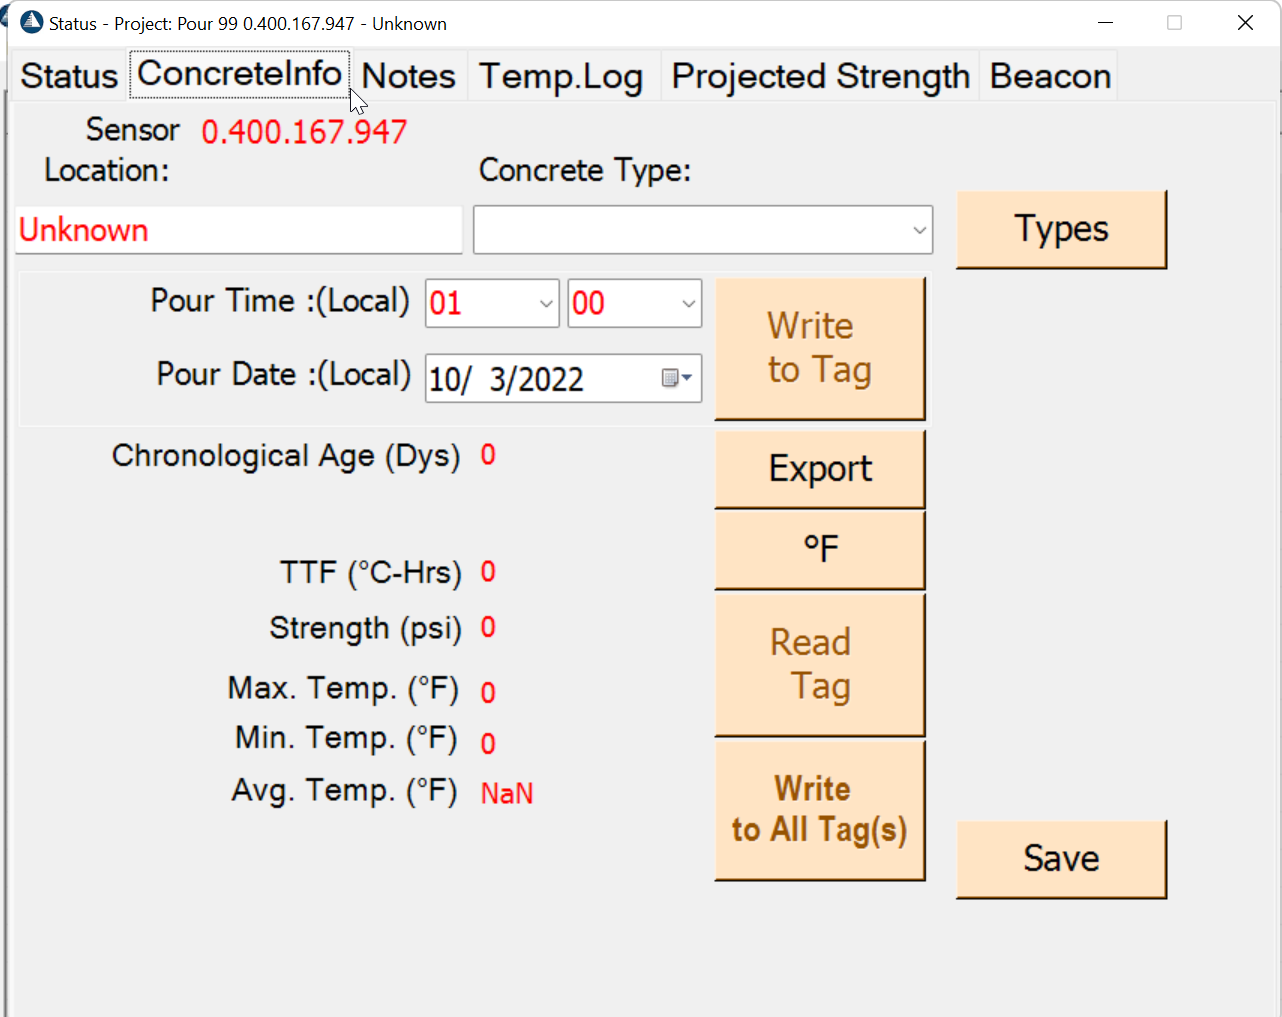Open the pour hour dropdown showing 01
Screen dimensions: 1282x1017
pos(492,303)
